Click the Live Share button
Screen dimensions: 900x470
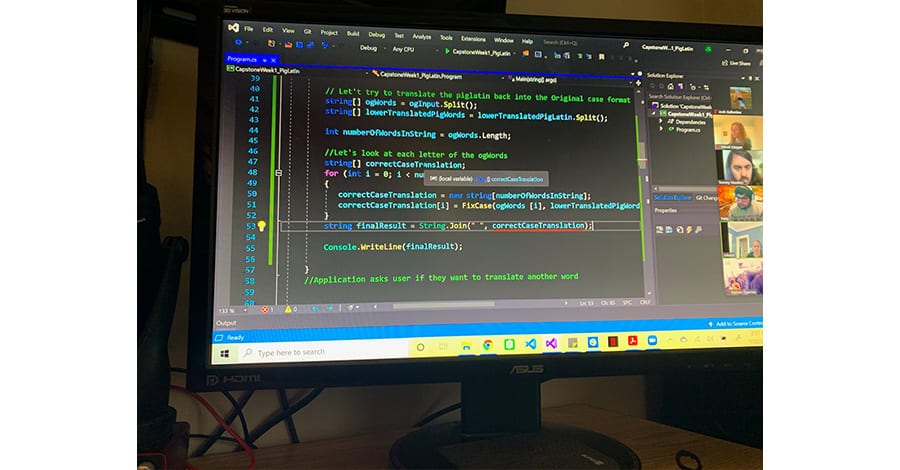click(736, 63)
